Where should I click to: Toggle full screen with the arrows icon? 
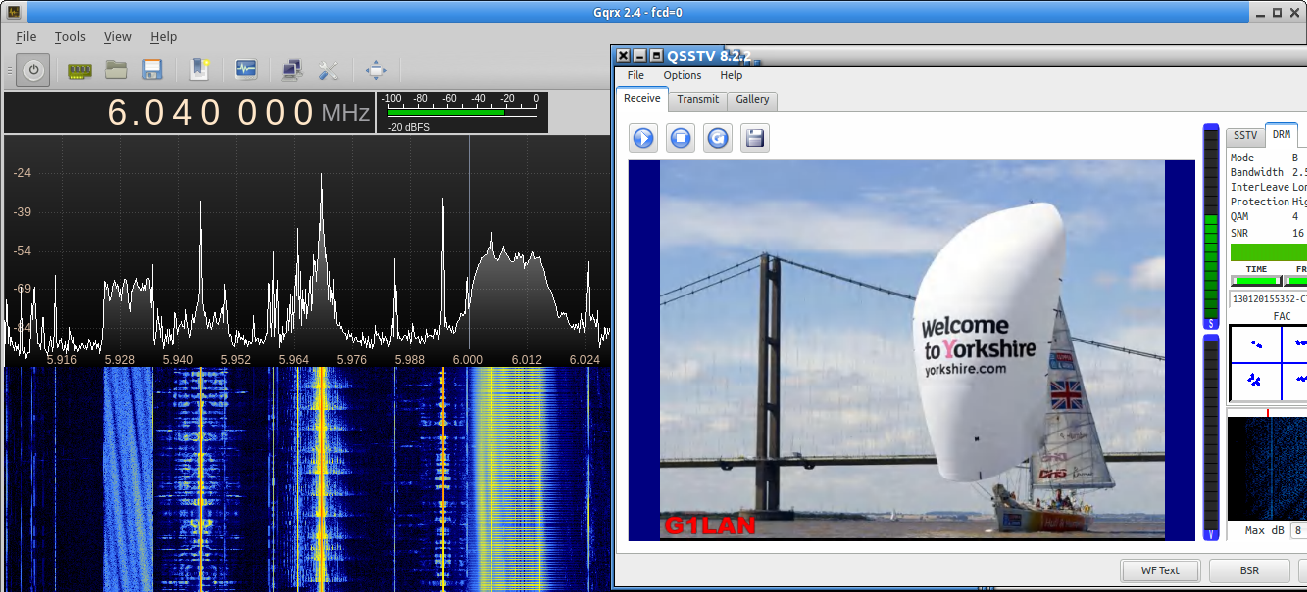(376, 70)
